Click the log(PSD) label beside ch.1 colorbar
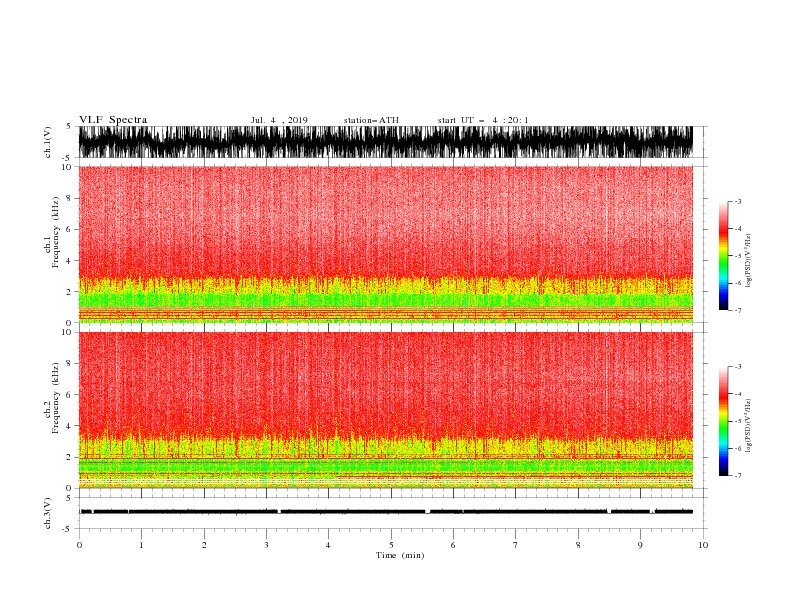The height and width of the screenshot is (612, 792). click(x=748, y=261)
